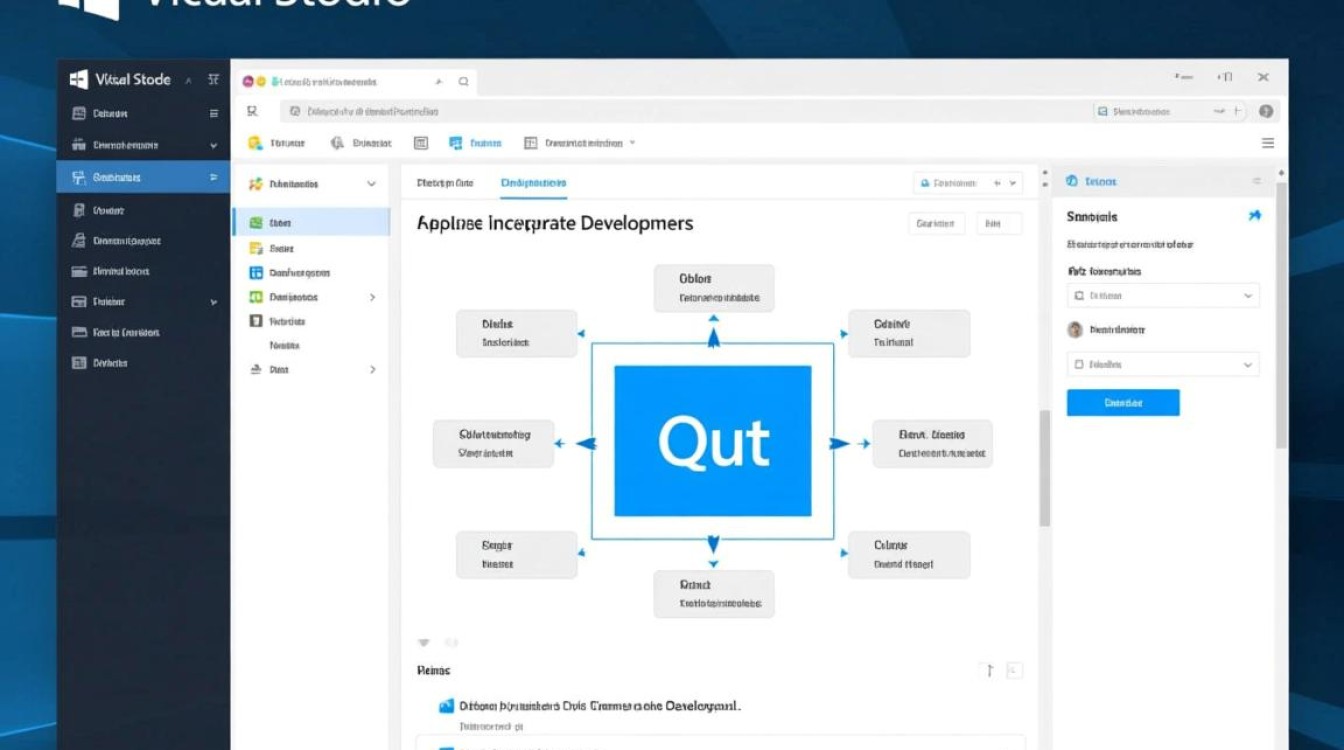Tick the checkbox inside the first right-panel dropdown
This screenshot has width=1344, height=750.
[1078, 296]
